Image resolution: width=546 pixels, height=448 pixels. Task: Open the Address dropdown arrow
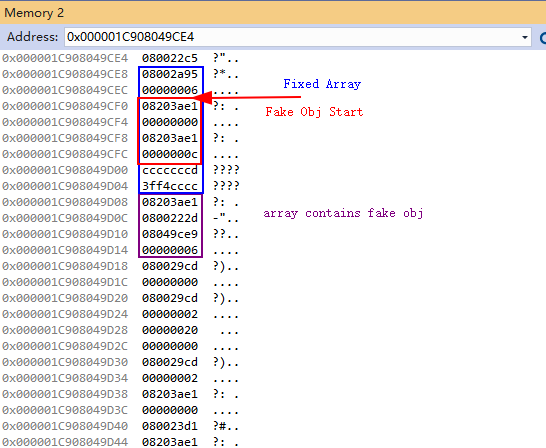tap(524, 37)
